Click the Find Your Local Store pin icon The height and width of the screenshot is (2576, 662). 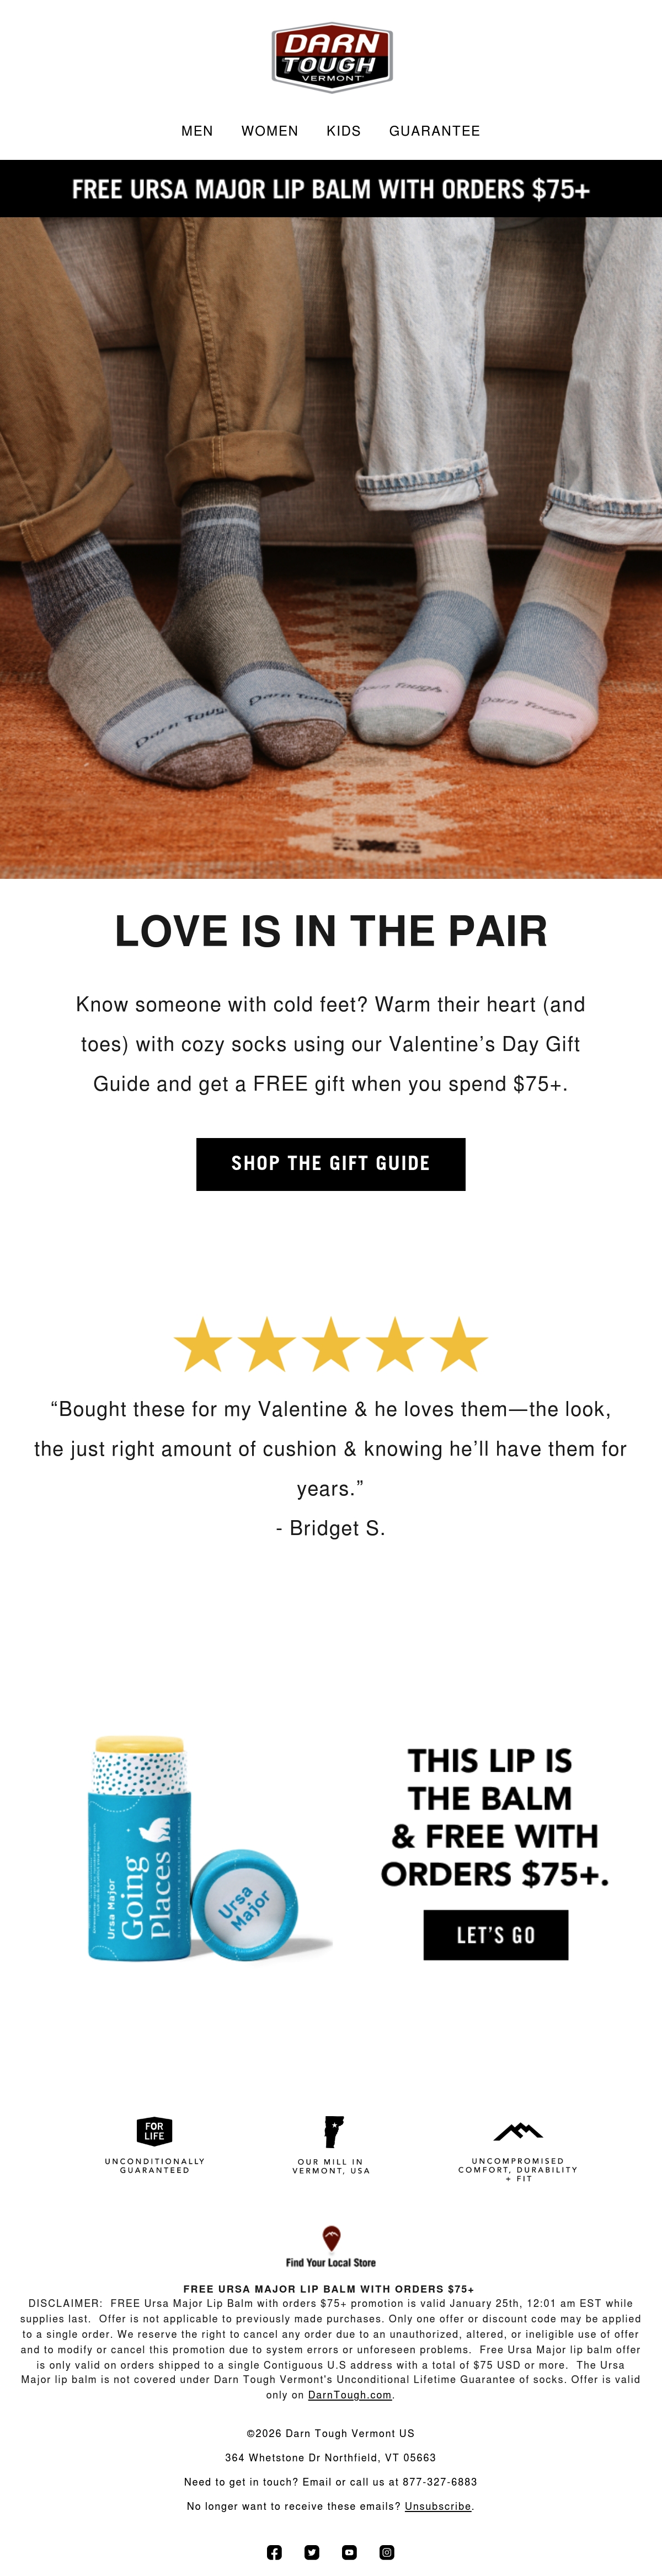pos(331,2238)
